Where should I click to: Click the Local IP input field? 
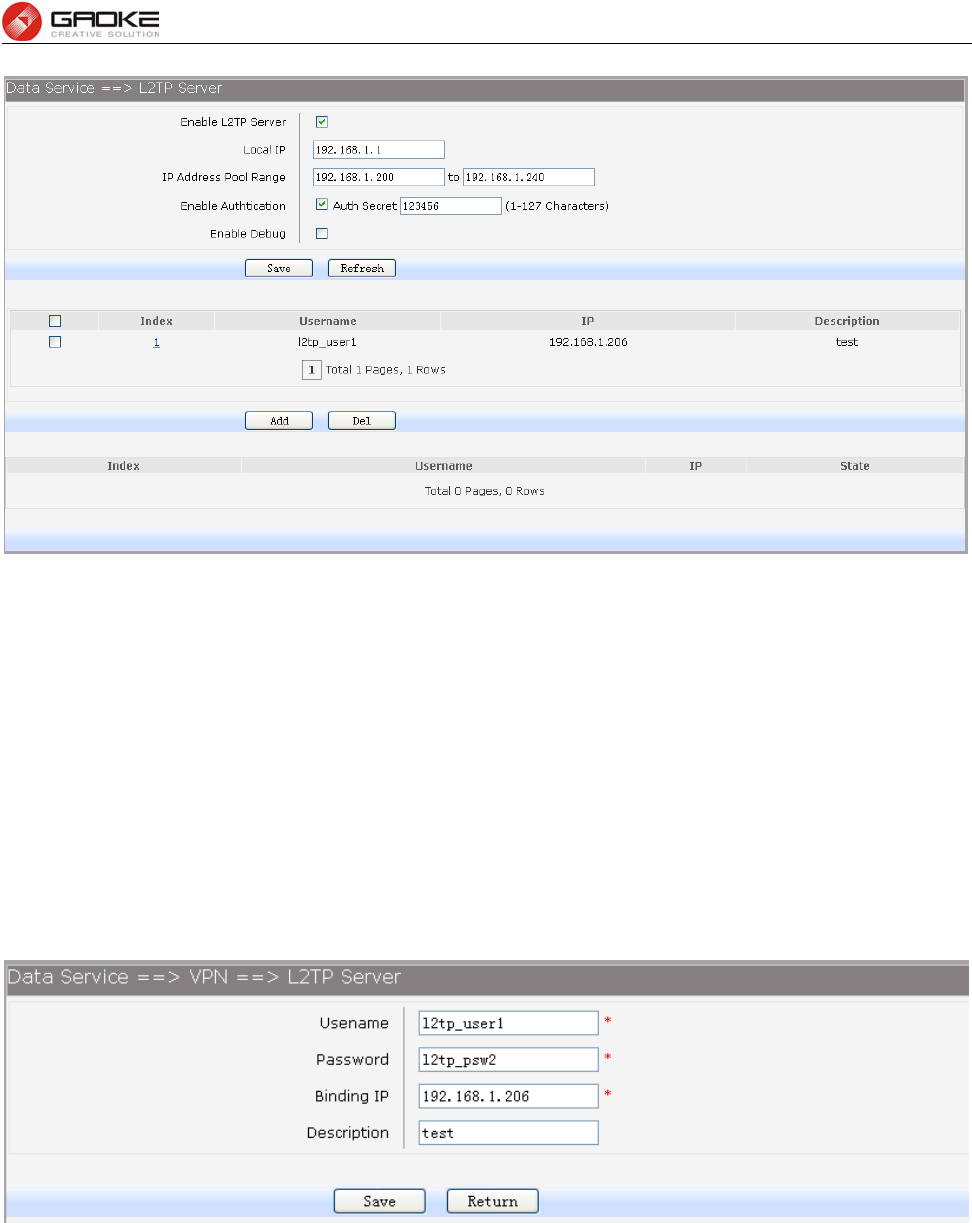pyautogui.click(x=378, y=150)
